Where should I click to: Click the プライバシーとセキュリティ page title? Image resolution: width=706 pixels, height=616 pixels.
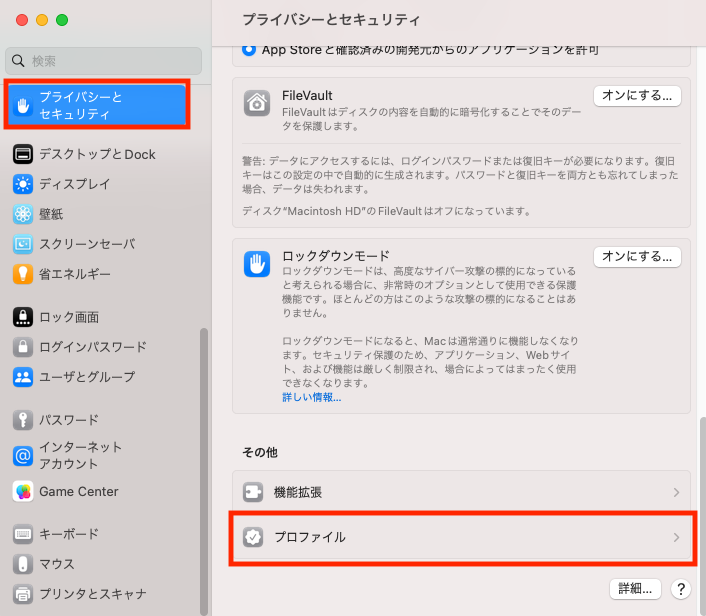click(x=331, y=20)
